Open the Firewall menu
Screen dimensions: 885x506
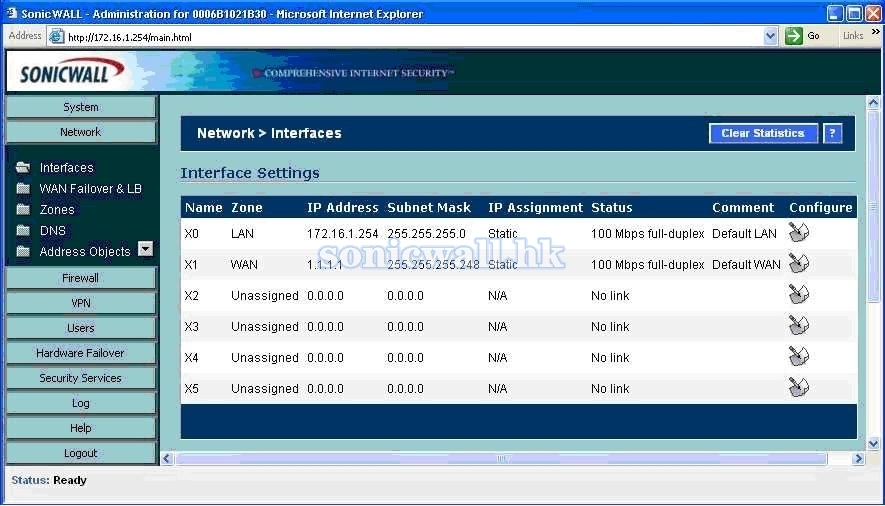tap(81, 278)
